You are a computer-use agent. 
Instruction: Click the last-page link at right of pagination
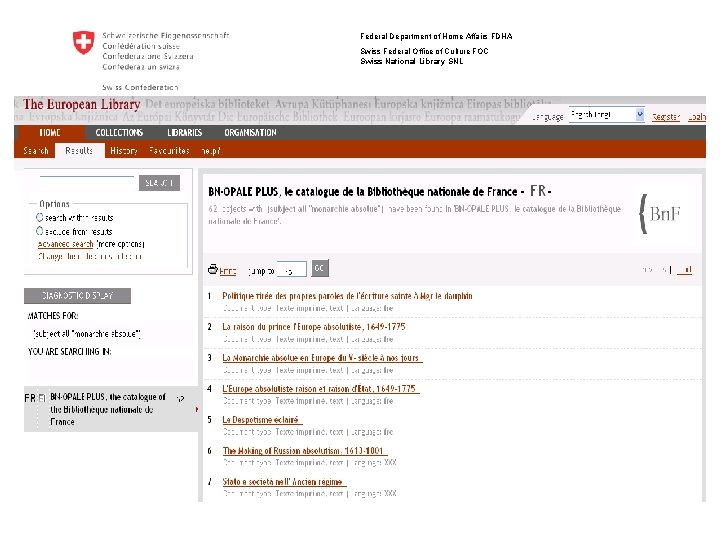point(684,270)
